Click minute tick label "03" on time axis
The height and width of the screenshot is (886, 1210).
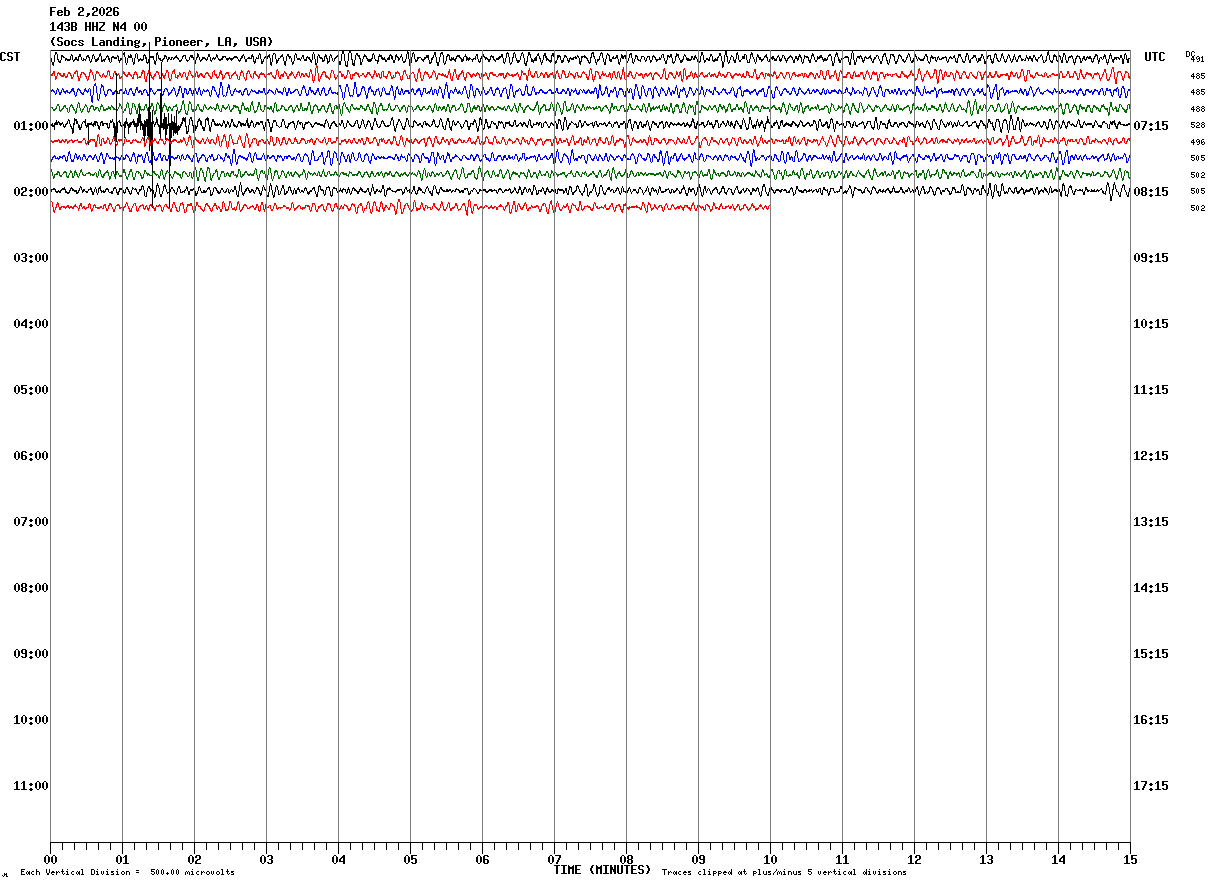click(266, 860)
